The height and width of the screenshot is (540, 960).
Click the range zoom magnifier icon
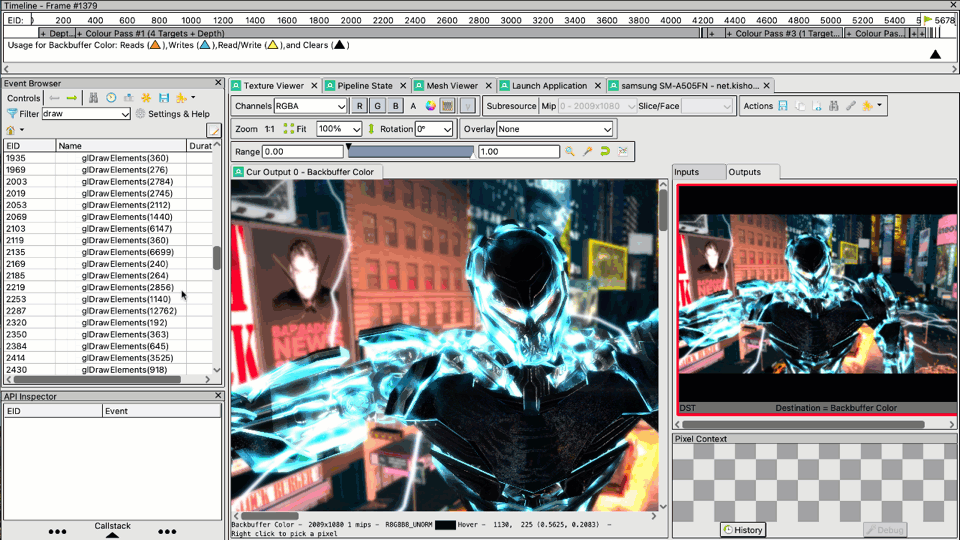click(x=570, y=151)
